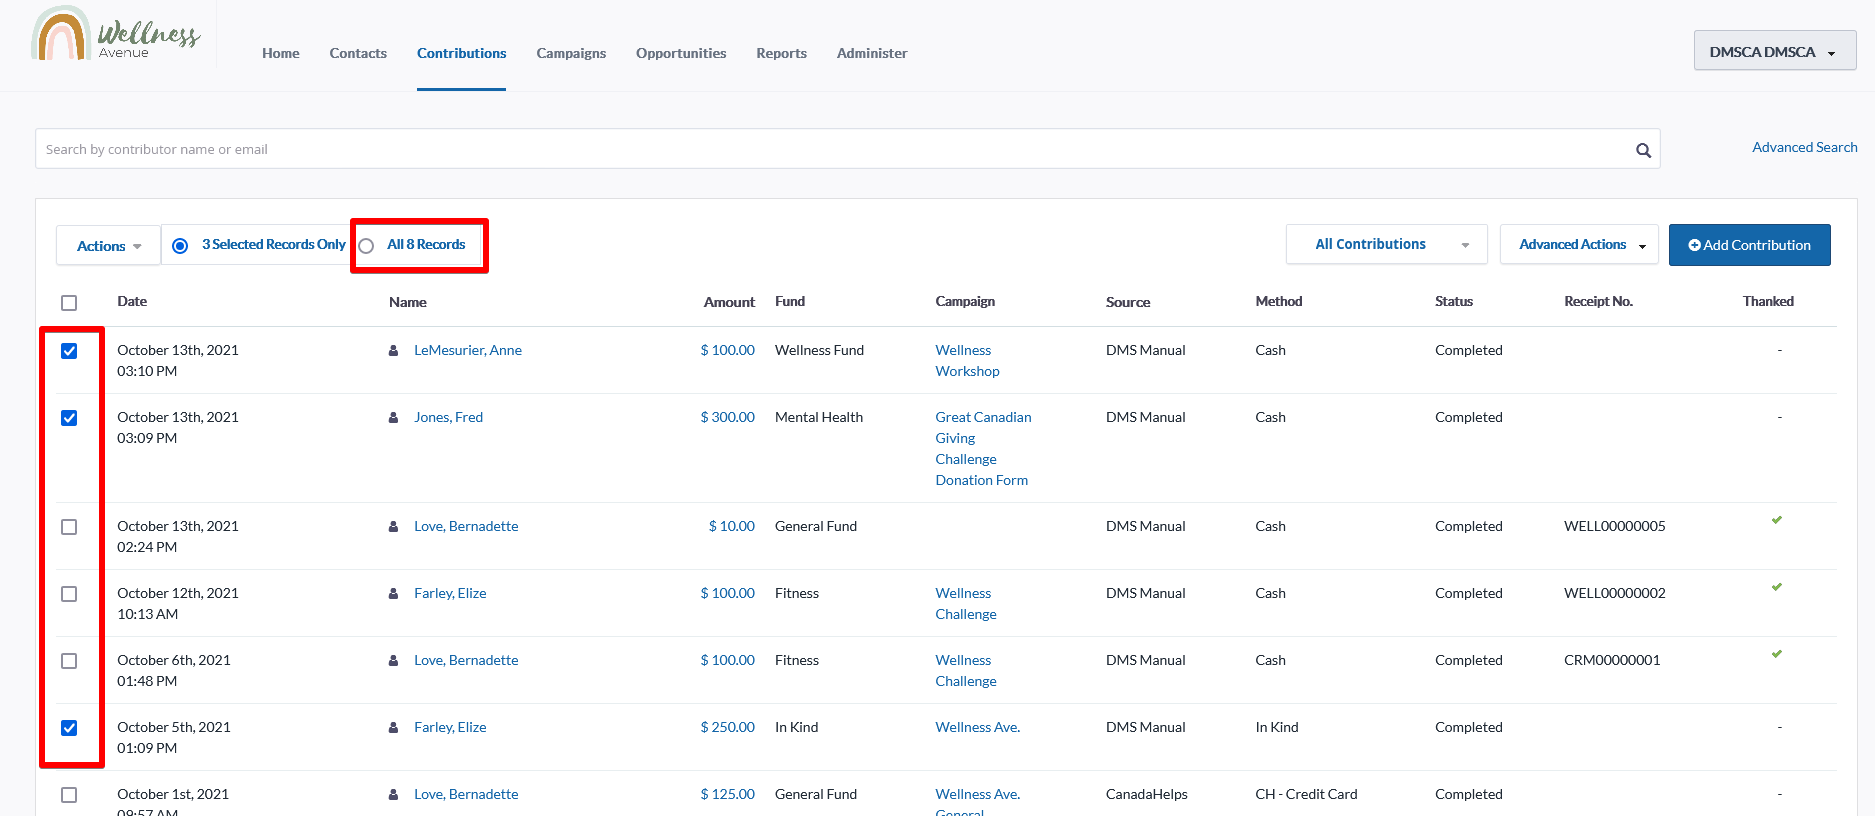Click the Amount column header
The width and height of the screenshot is (1875, 816).
tap(729, 302)
